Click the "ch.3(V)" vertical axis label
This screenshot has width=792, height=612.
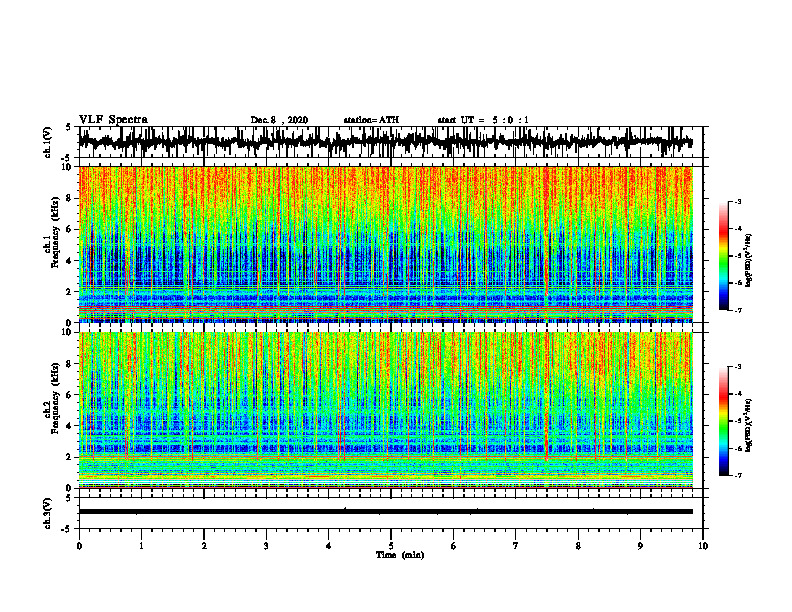pos(48,513)
